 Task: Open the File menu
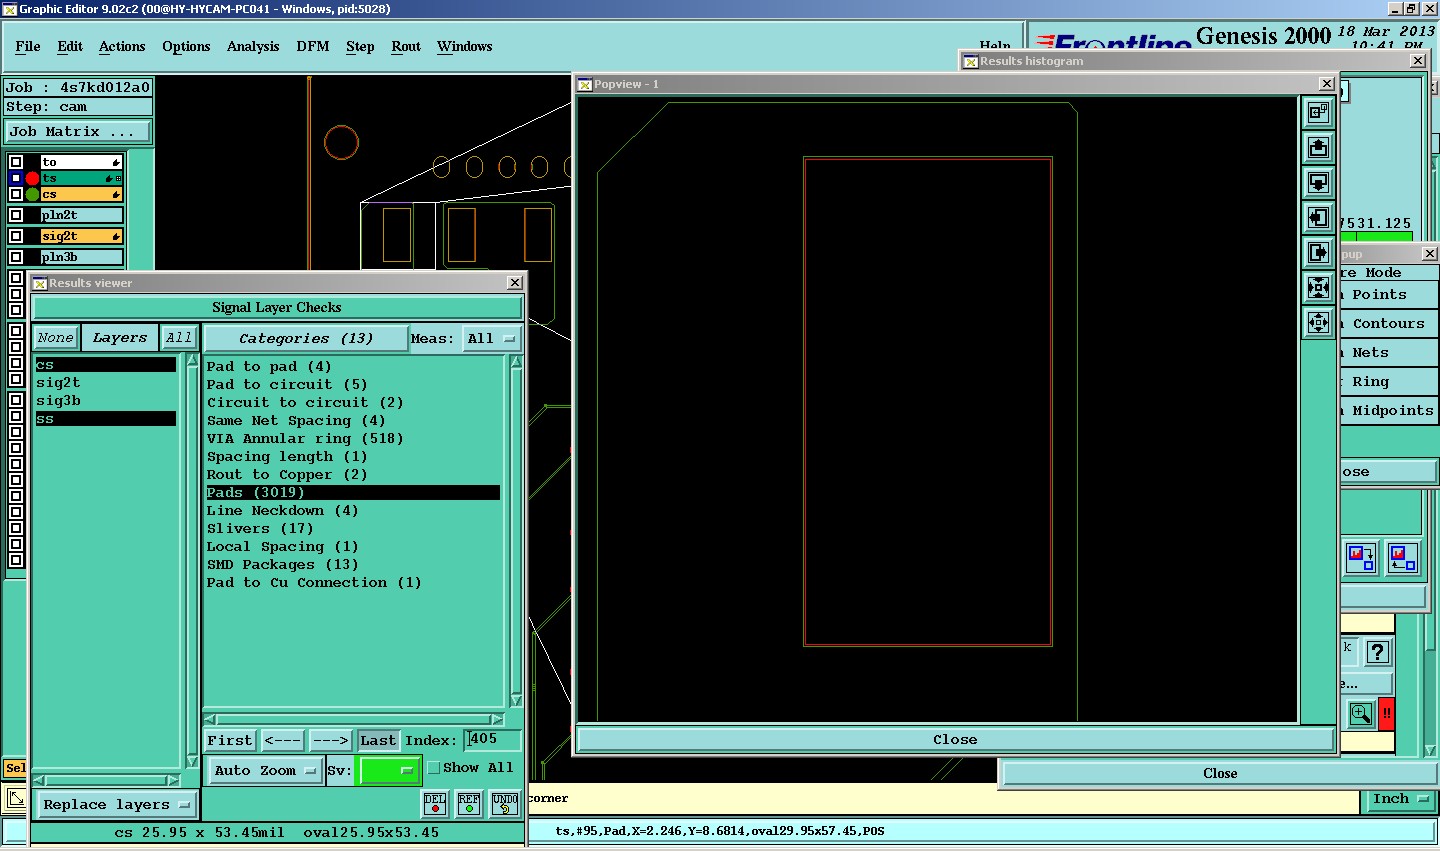[x=28, y=46]
